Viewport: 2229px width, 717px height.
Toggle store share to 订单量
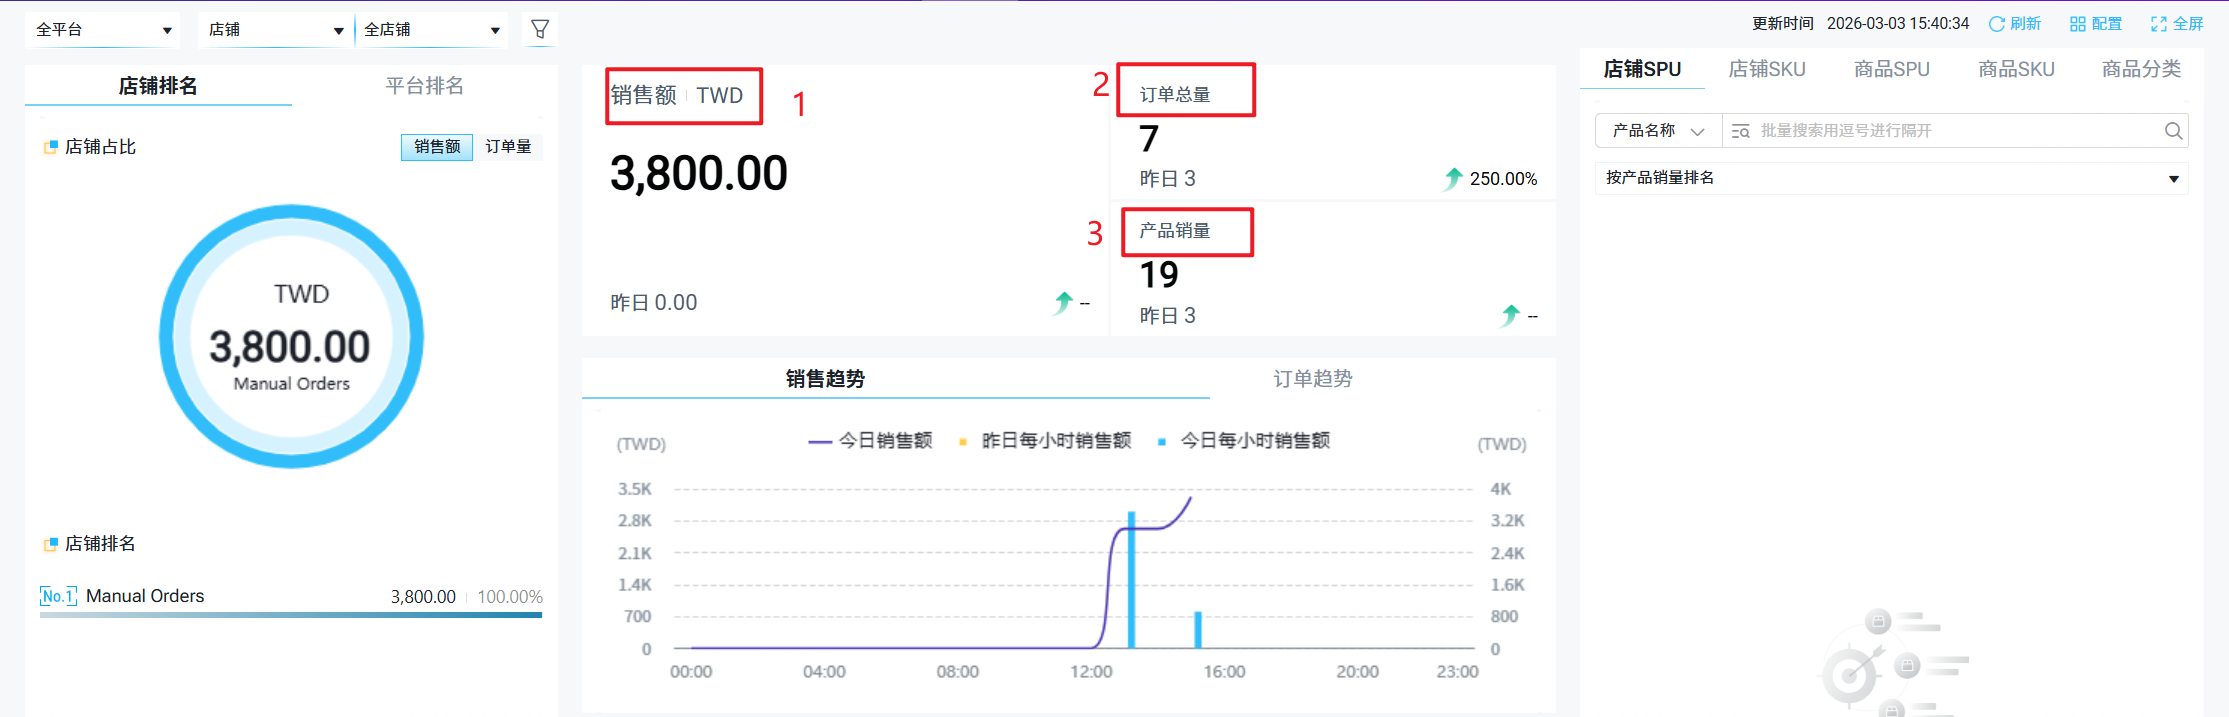click(508, 147)
